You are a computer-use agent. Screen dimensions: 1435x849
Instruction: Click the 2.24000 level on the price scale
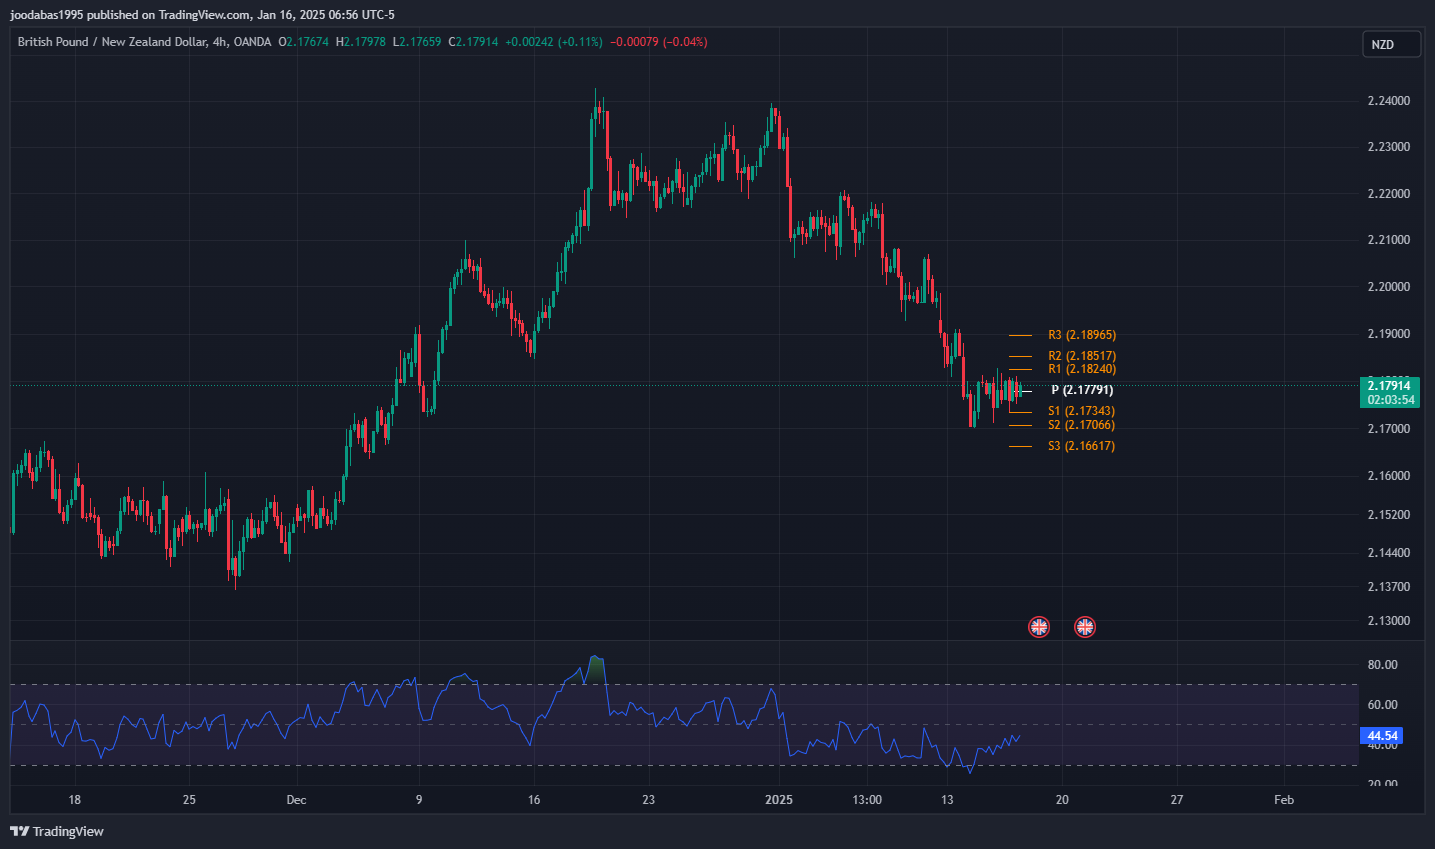(1388, 101)
